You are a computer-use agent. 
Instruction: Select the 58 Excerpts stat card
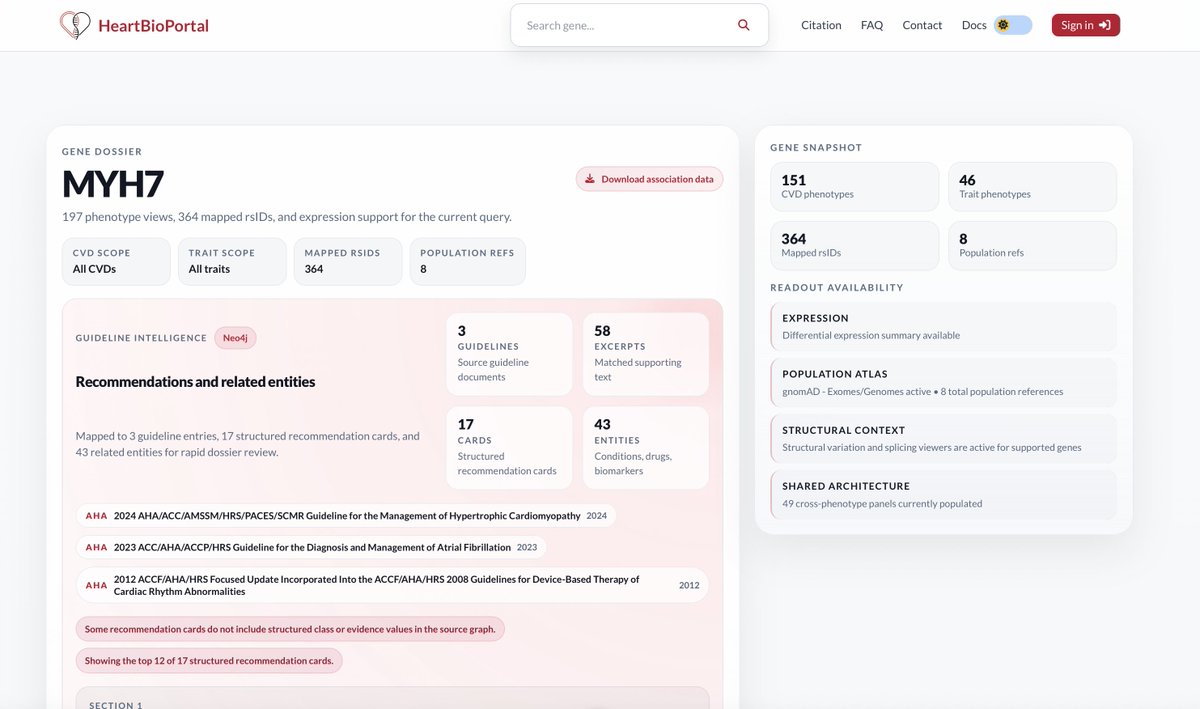(x=646, y=354)
